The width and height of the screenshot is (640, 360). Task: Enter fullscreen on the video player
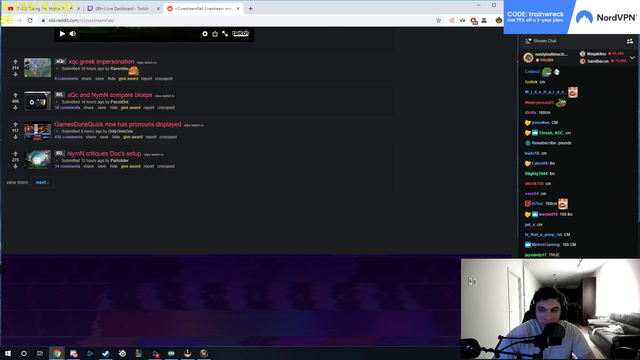(x=225, y=34)
